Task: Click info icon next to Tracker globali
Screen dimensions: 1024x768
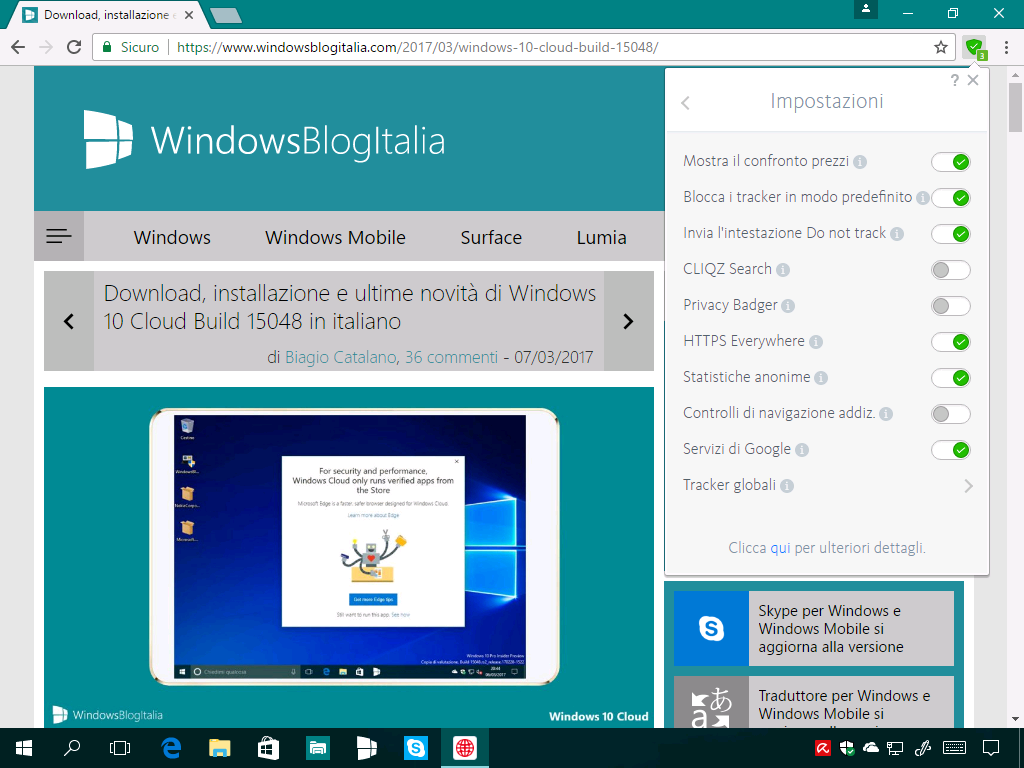Action: pos(787,485)
